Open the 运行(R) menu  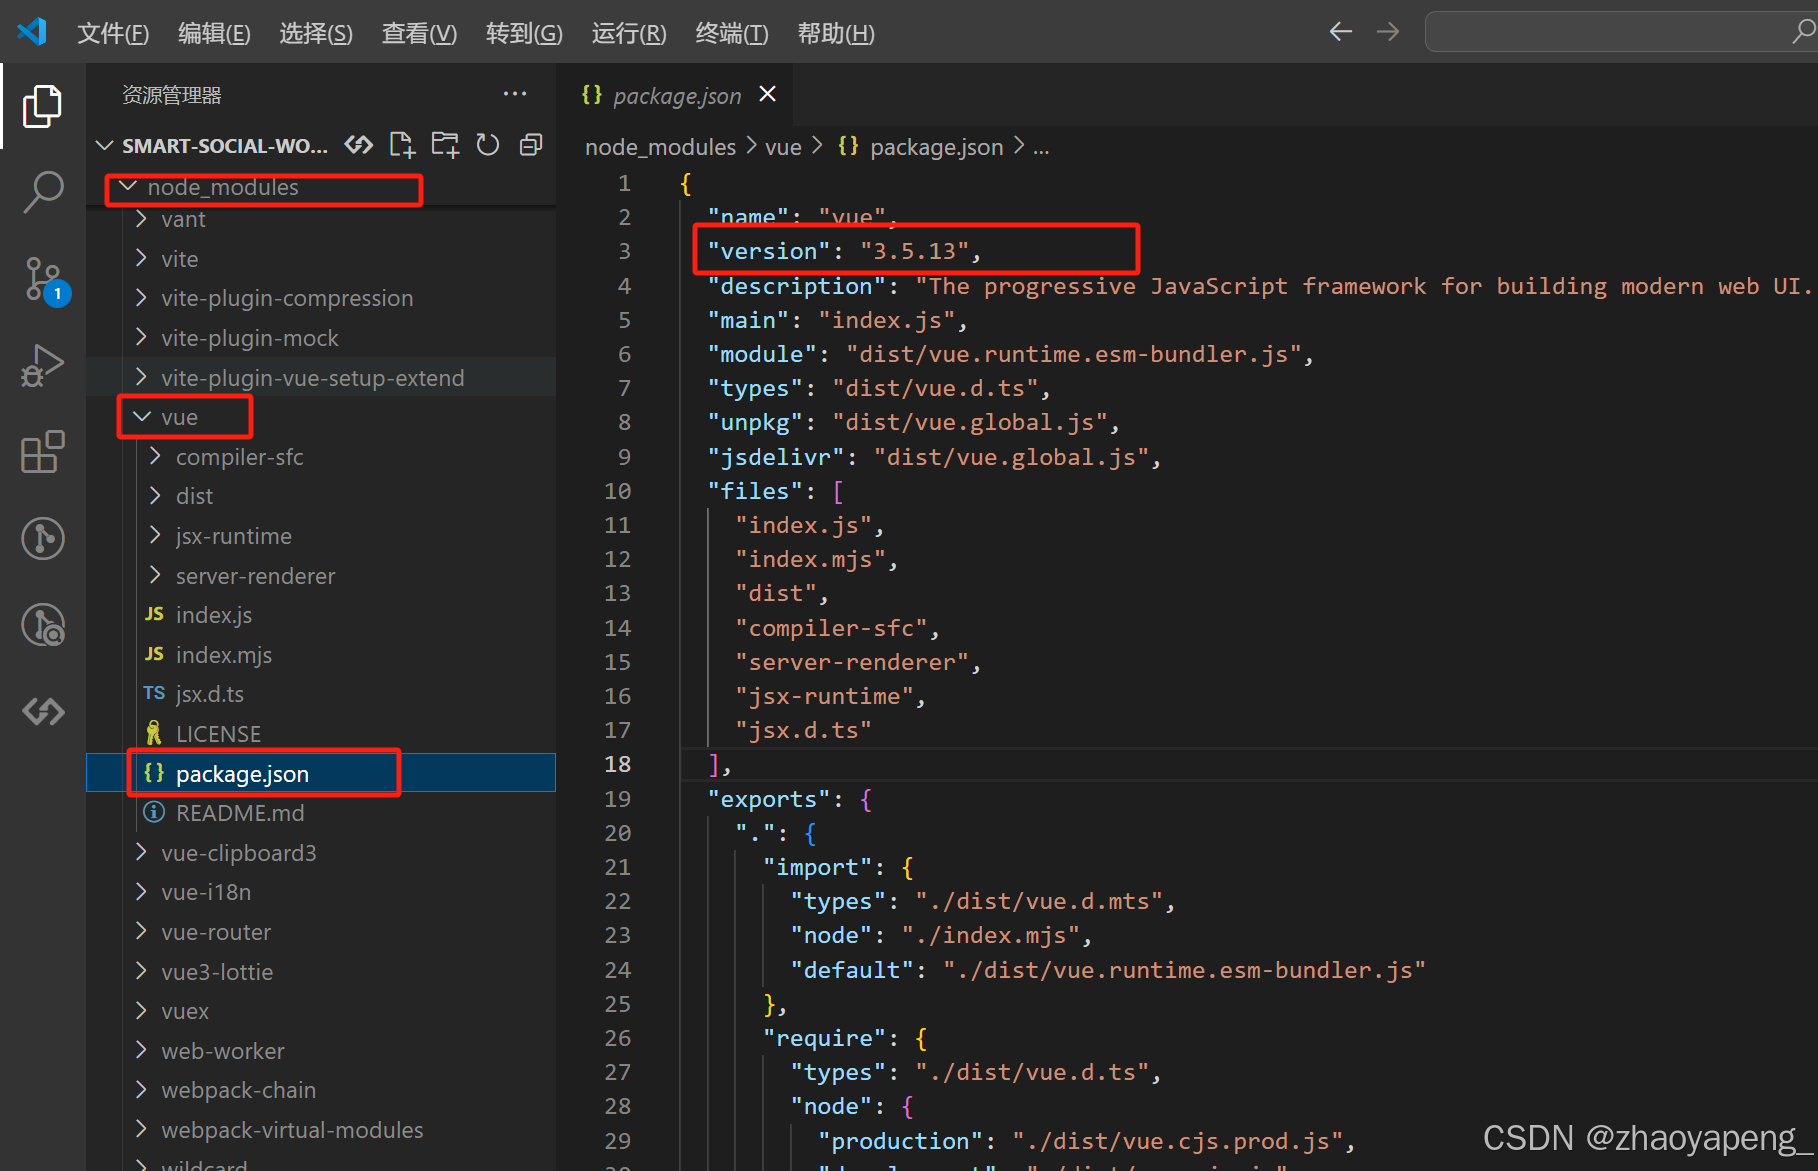(x=629, y=33)
